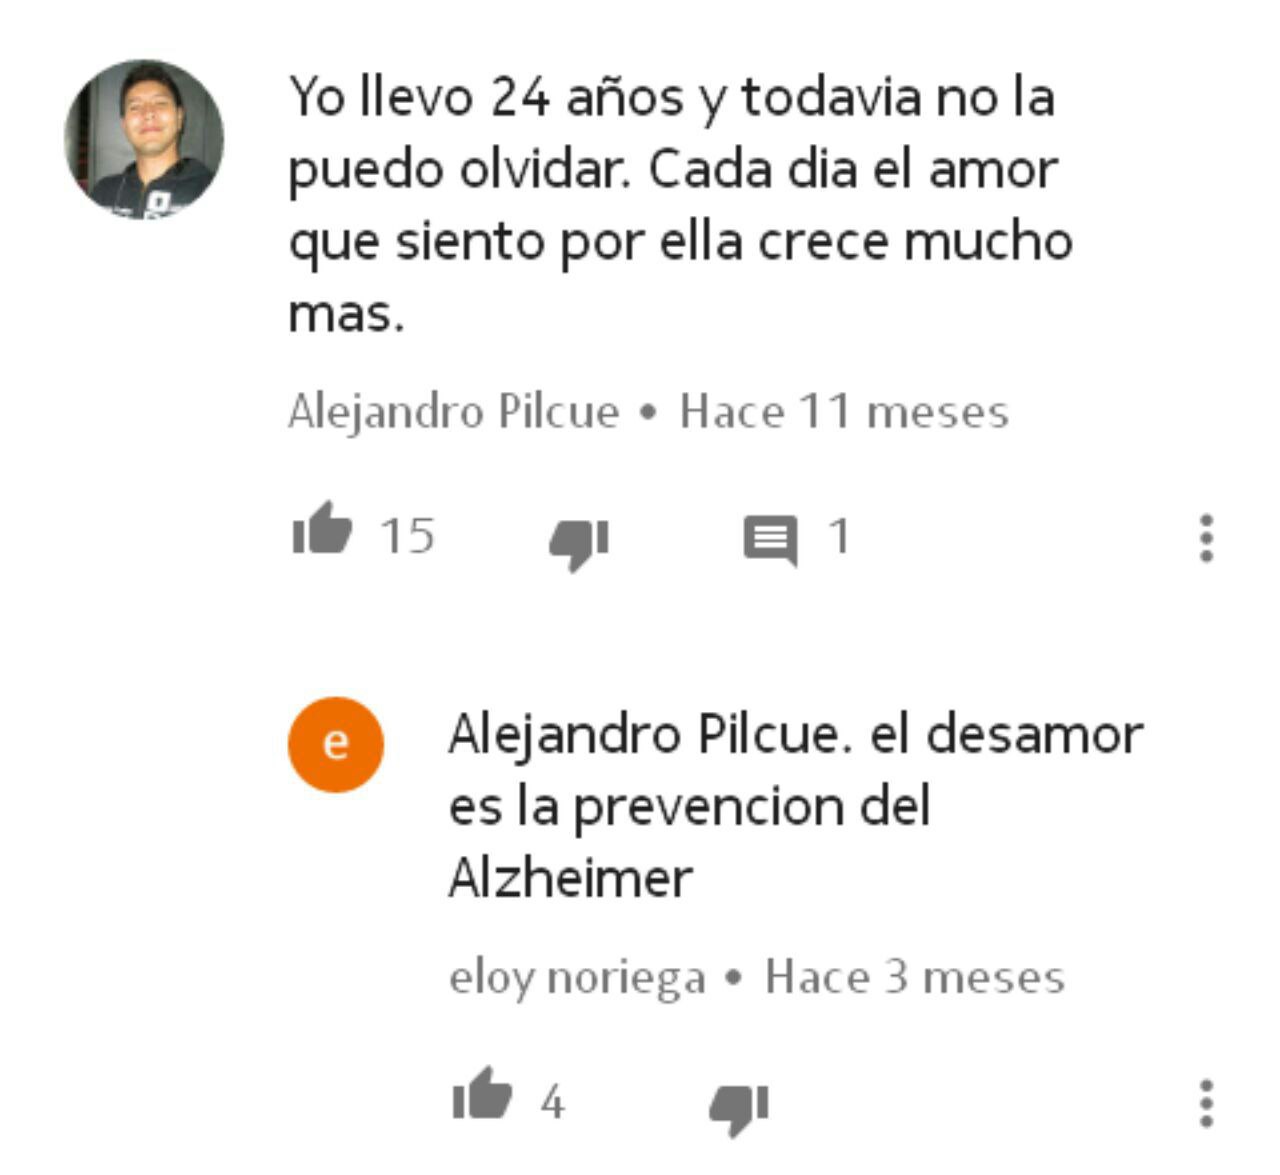Dislike Alejandro Pilcue's comment with thumbs down
The image size is (1280, 1175).
coord(579,544)
